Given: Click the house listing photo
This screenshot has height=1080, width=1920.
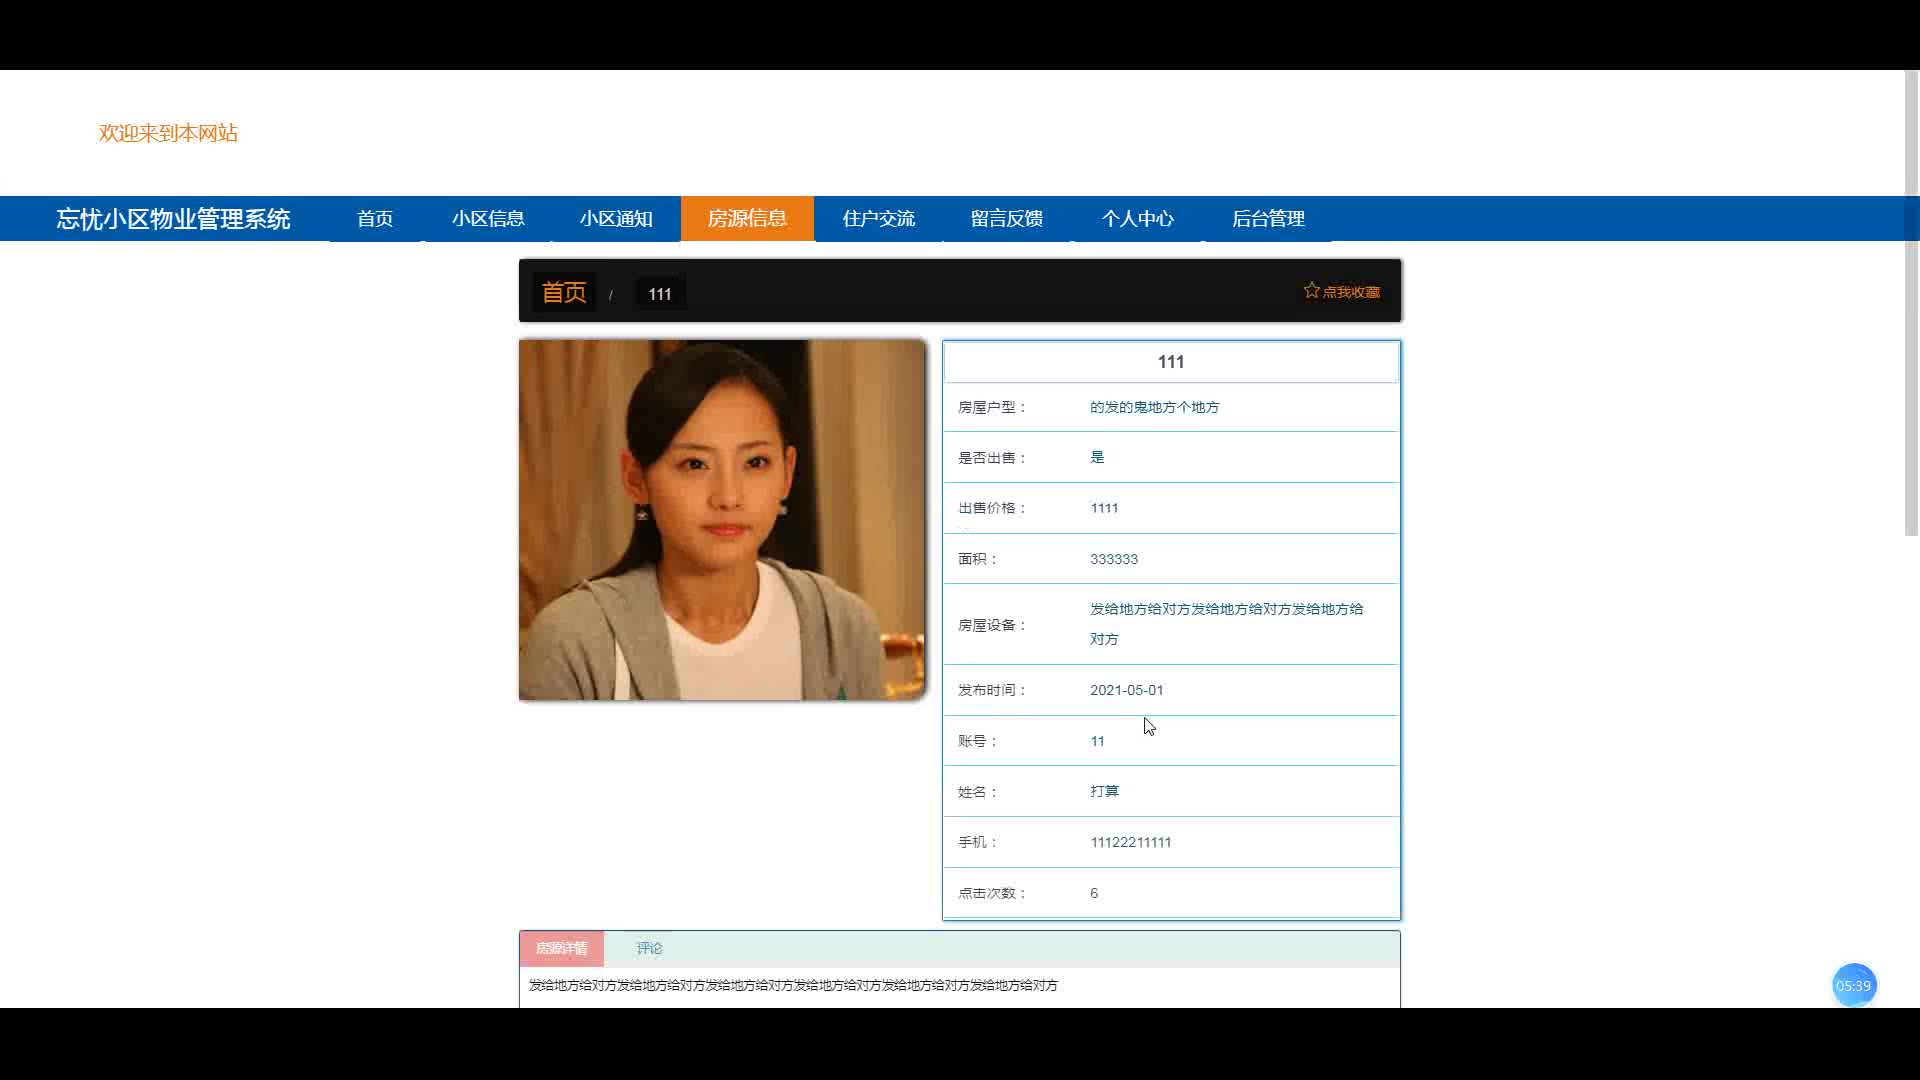Looking at the screenshot, I should pos(722,520).
